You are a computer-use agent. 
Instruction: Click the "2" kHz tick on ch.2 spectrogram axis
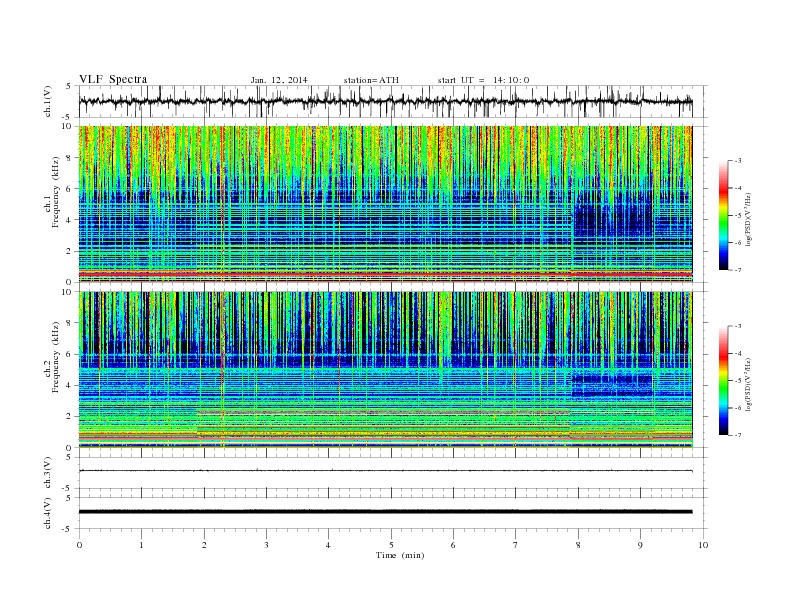(69, 417)
